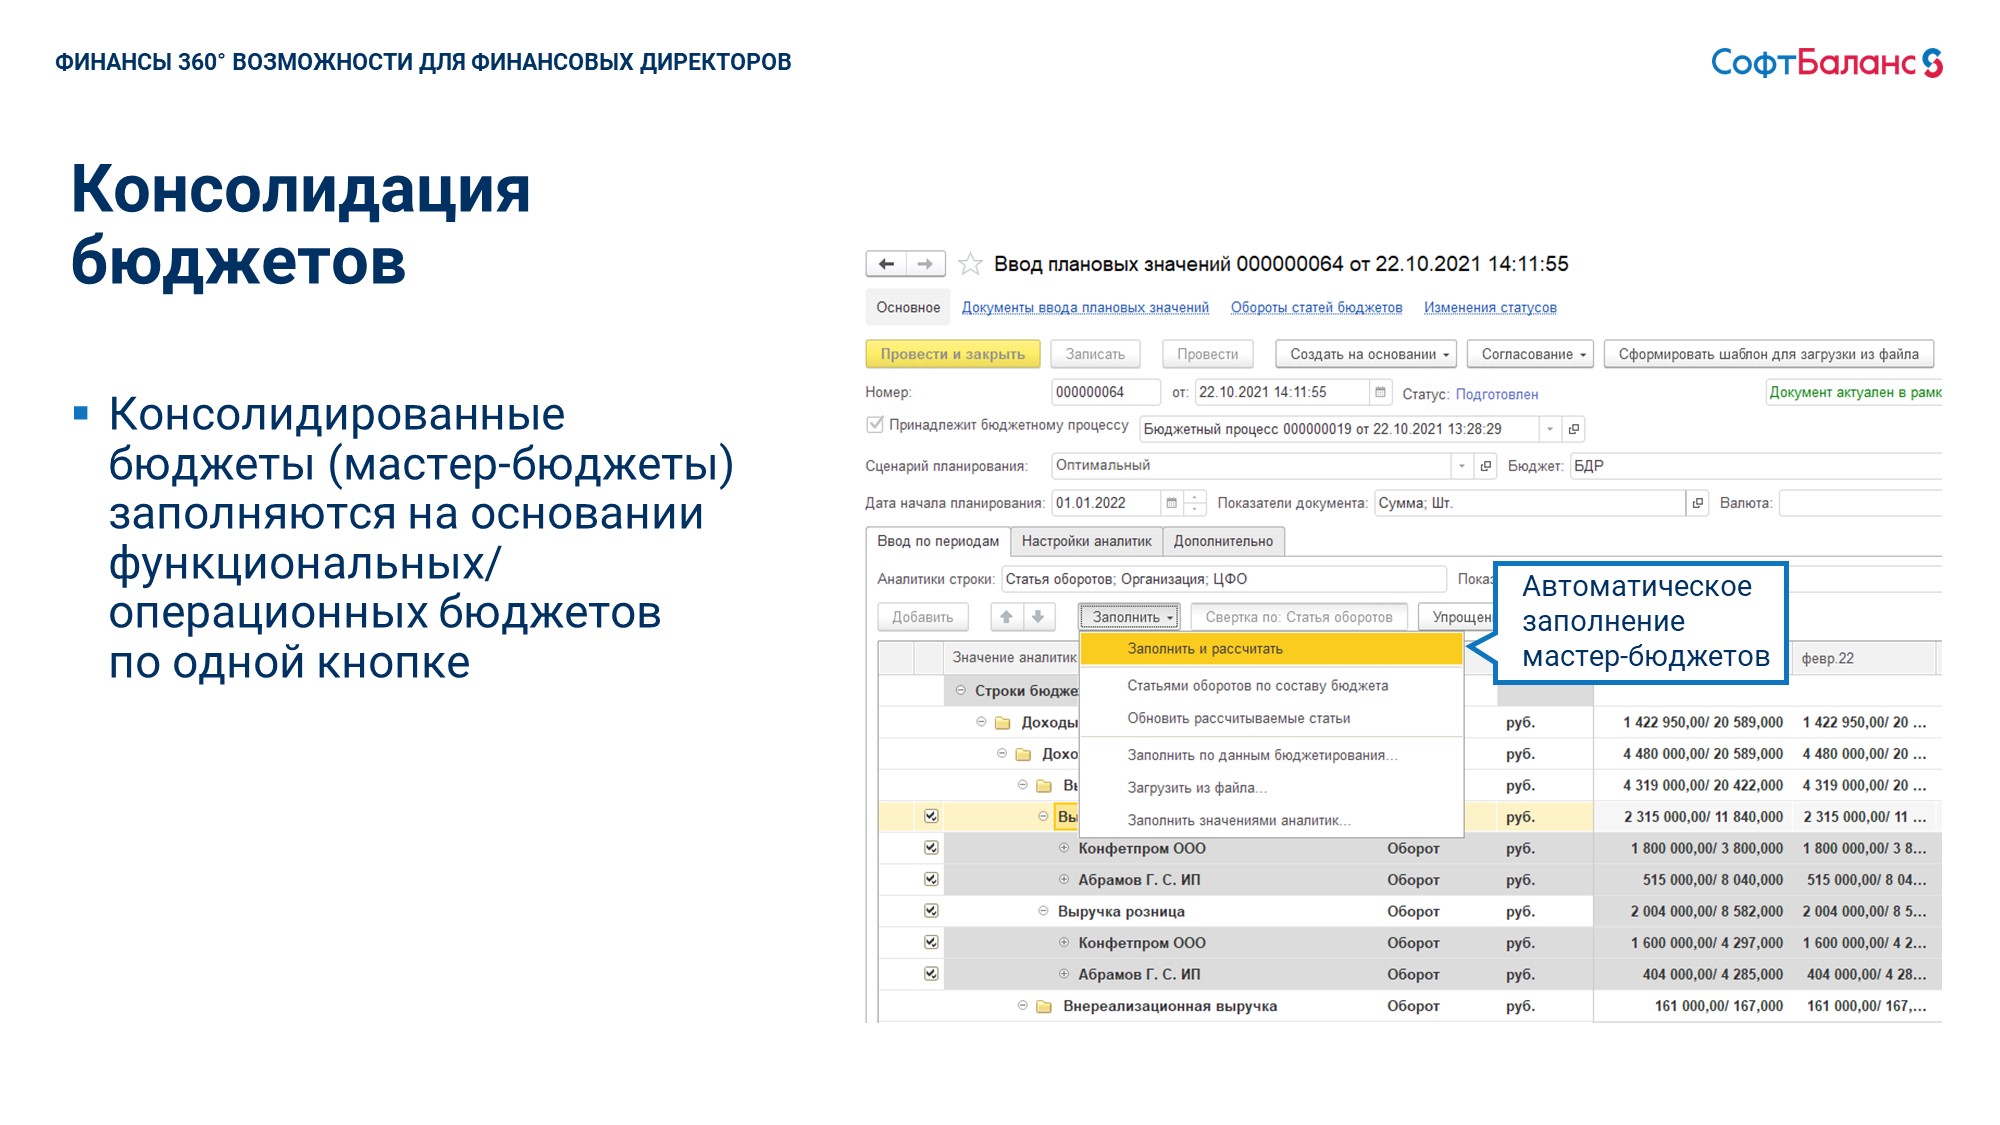Choose Заполнить и рассчитать from the menu

(1272, 649)
